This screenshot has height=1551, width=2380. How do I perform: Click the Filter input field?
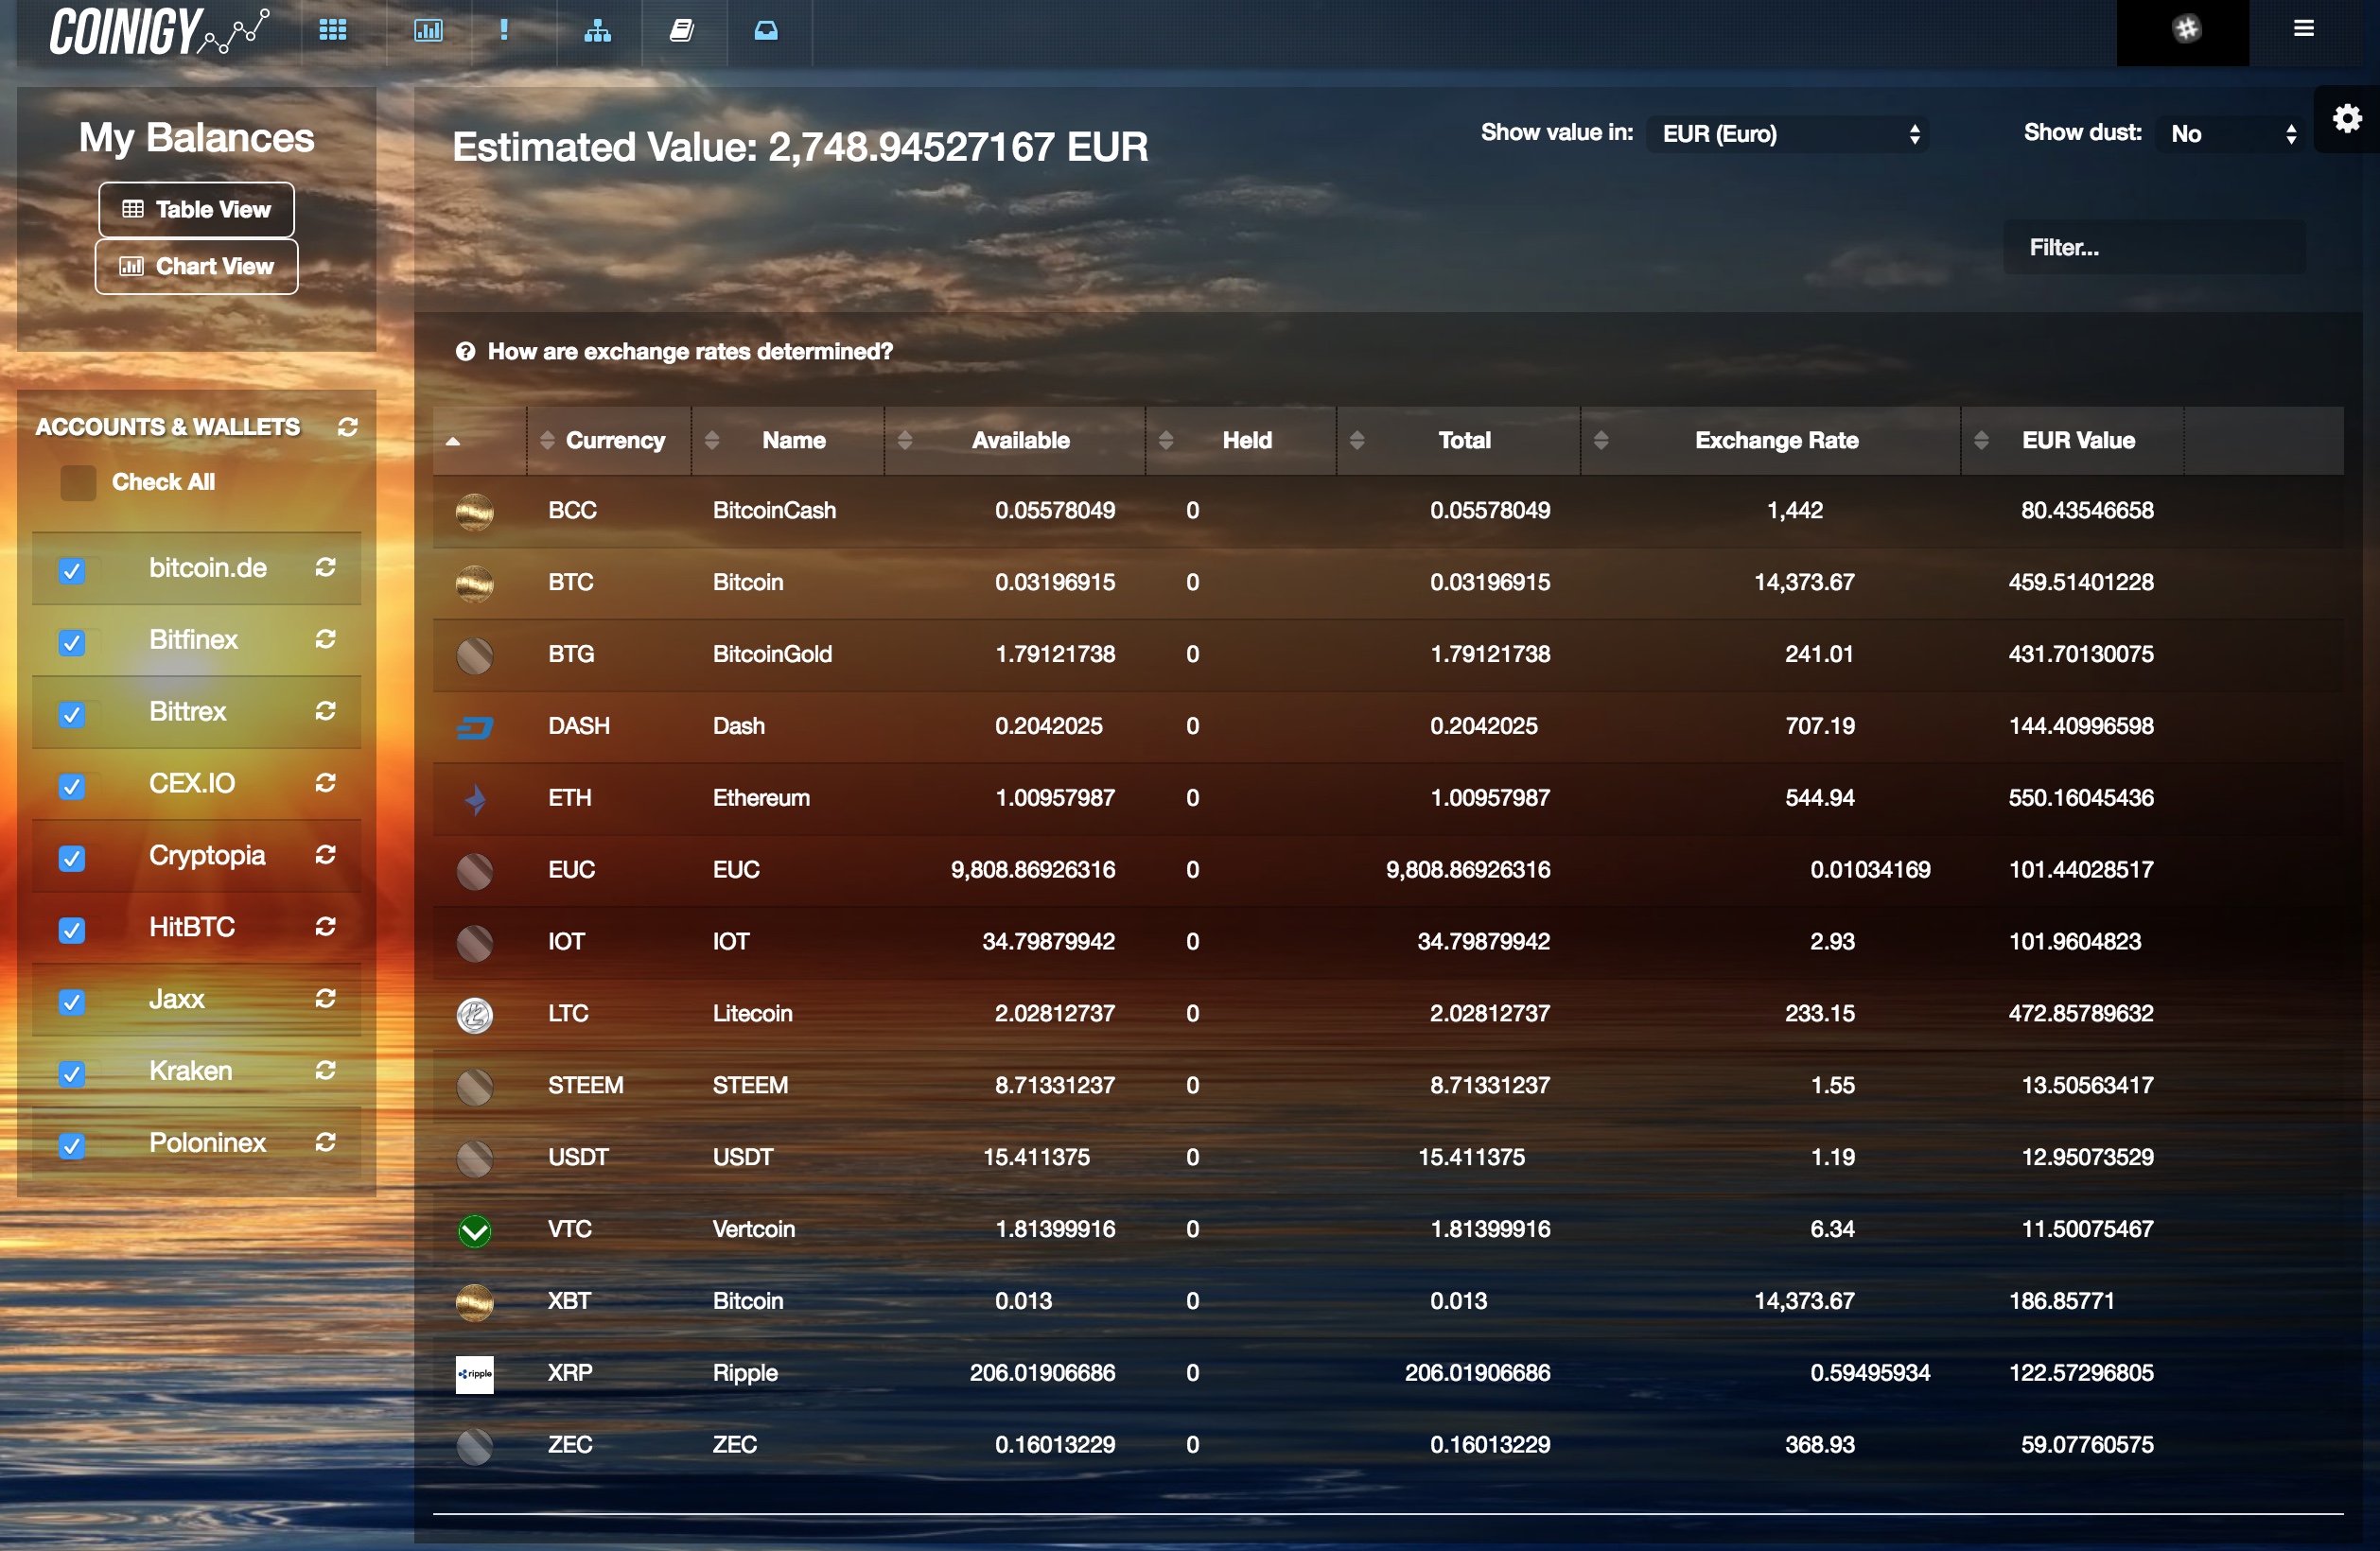coord(2154,248)
